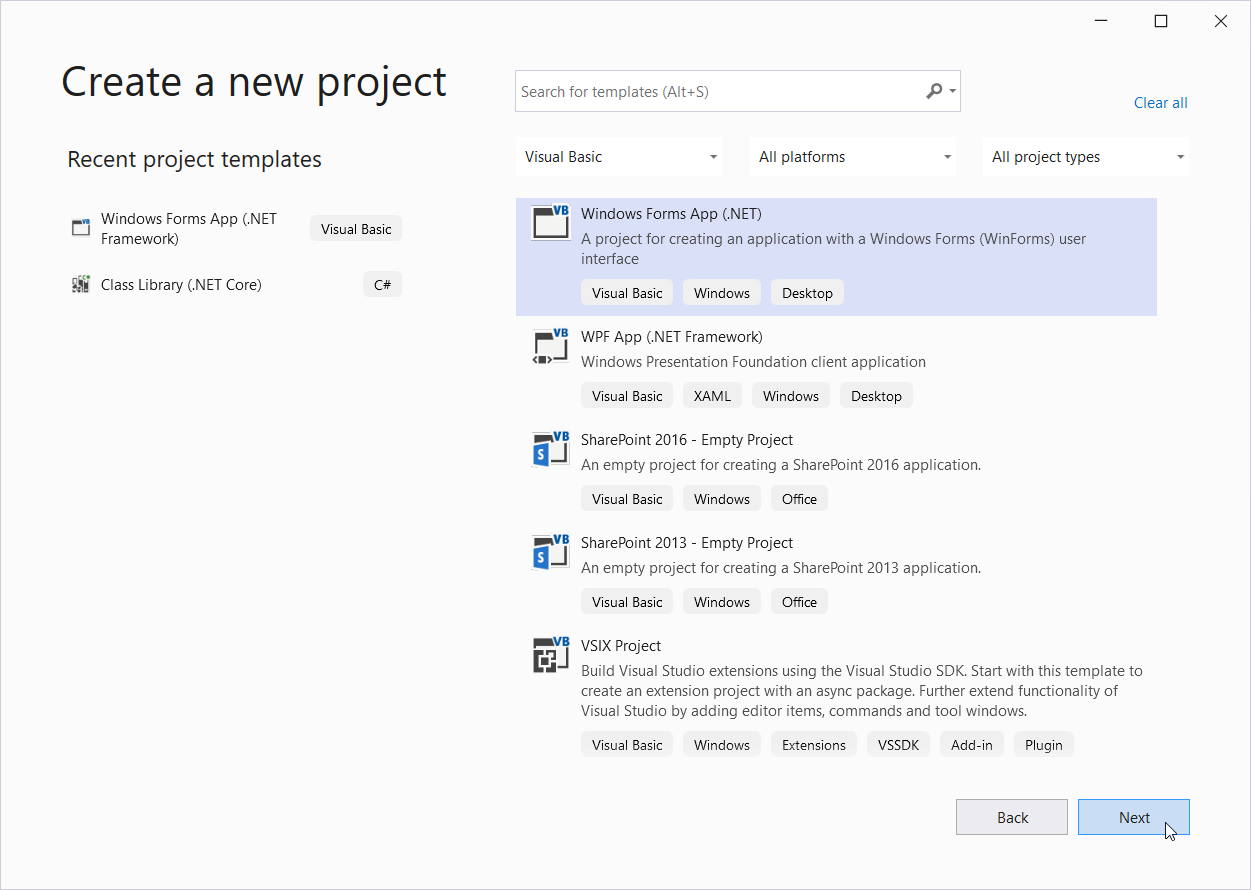The height and width of the screenshot is (890, 1251).
Task: Select SharePoint 2013 - Empty Project title
Action: (687, 543)
